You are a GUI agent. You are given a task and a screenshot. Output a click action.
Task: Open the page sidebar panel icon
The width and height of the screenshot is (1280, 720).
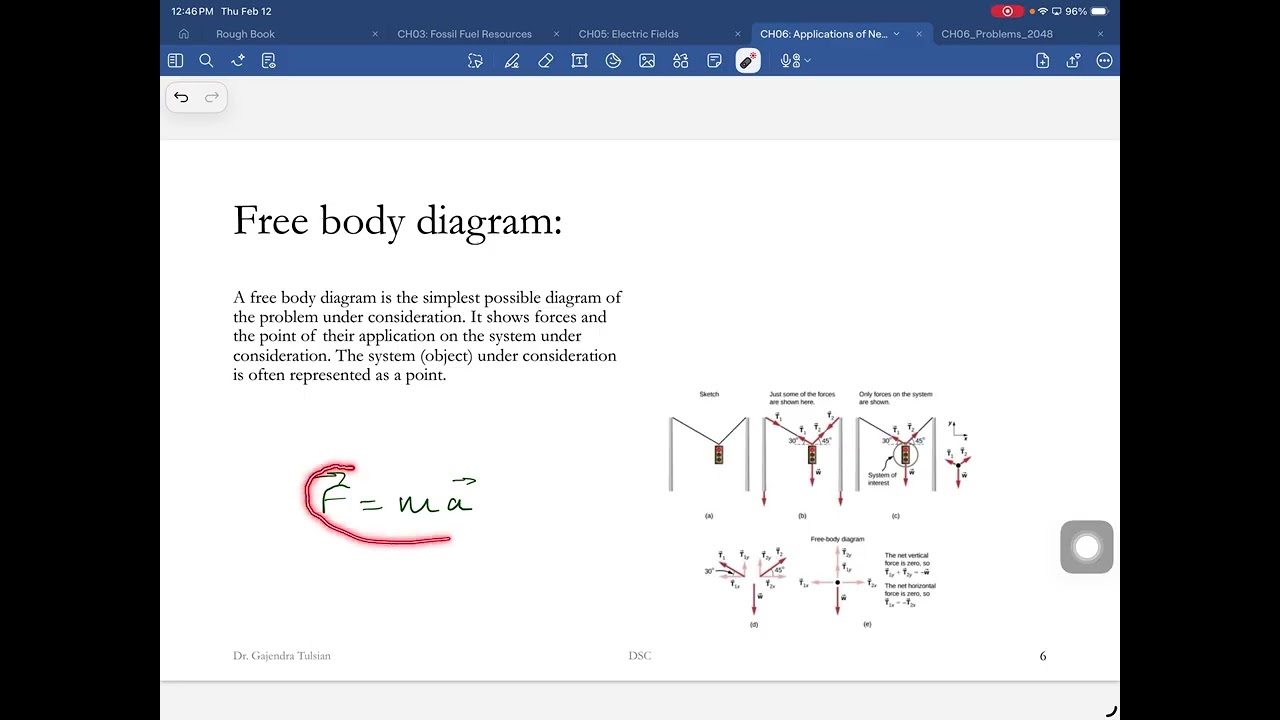coord(176,61)
